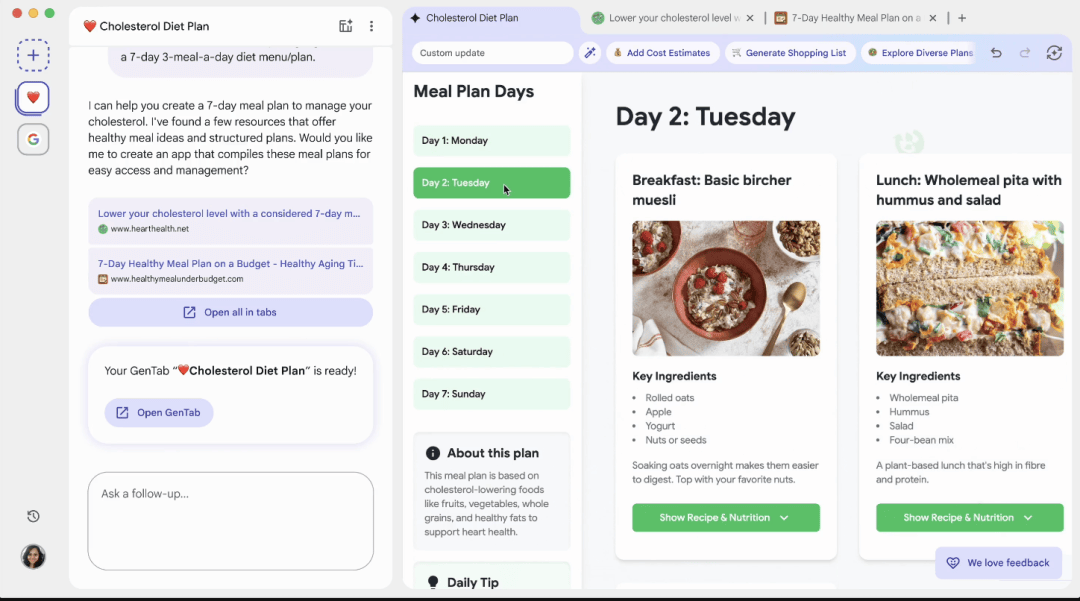
Task: Click the refresh icon in the GenTab toolbar
Action: point(1053,53)
